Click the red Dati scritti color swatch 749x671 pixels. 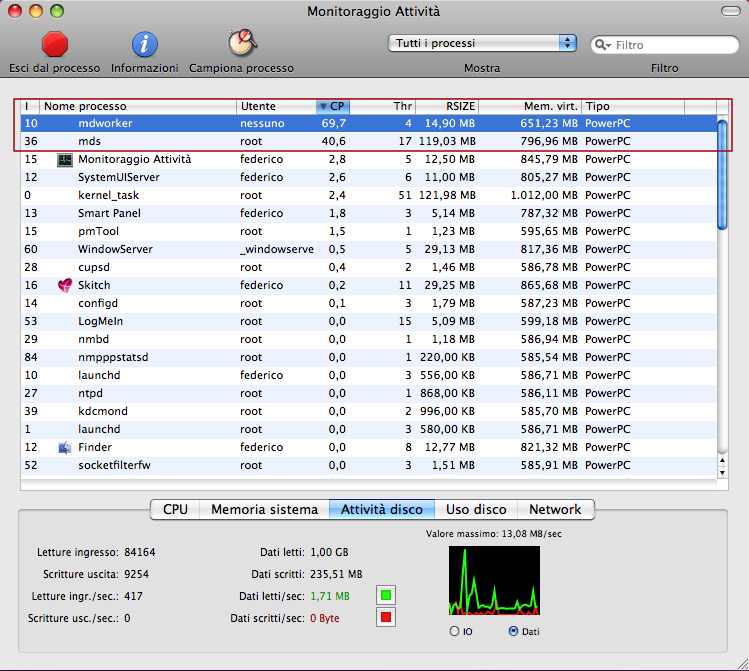[x=386, y=618]
